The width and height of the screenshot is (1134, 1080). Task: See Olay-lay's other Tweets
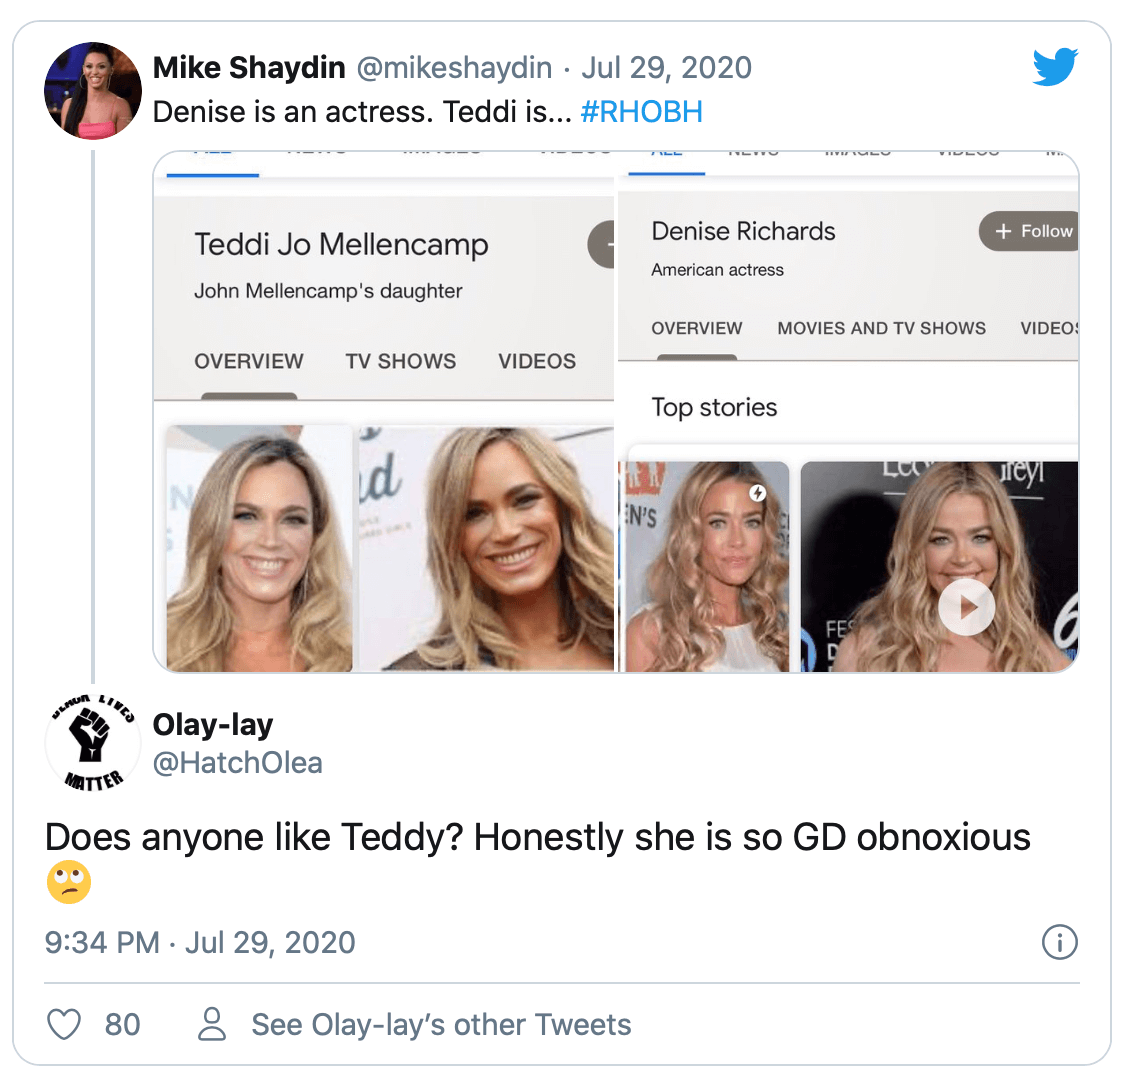point(441,1024)
